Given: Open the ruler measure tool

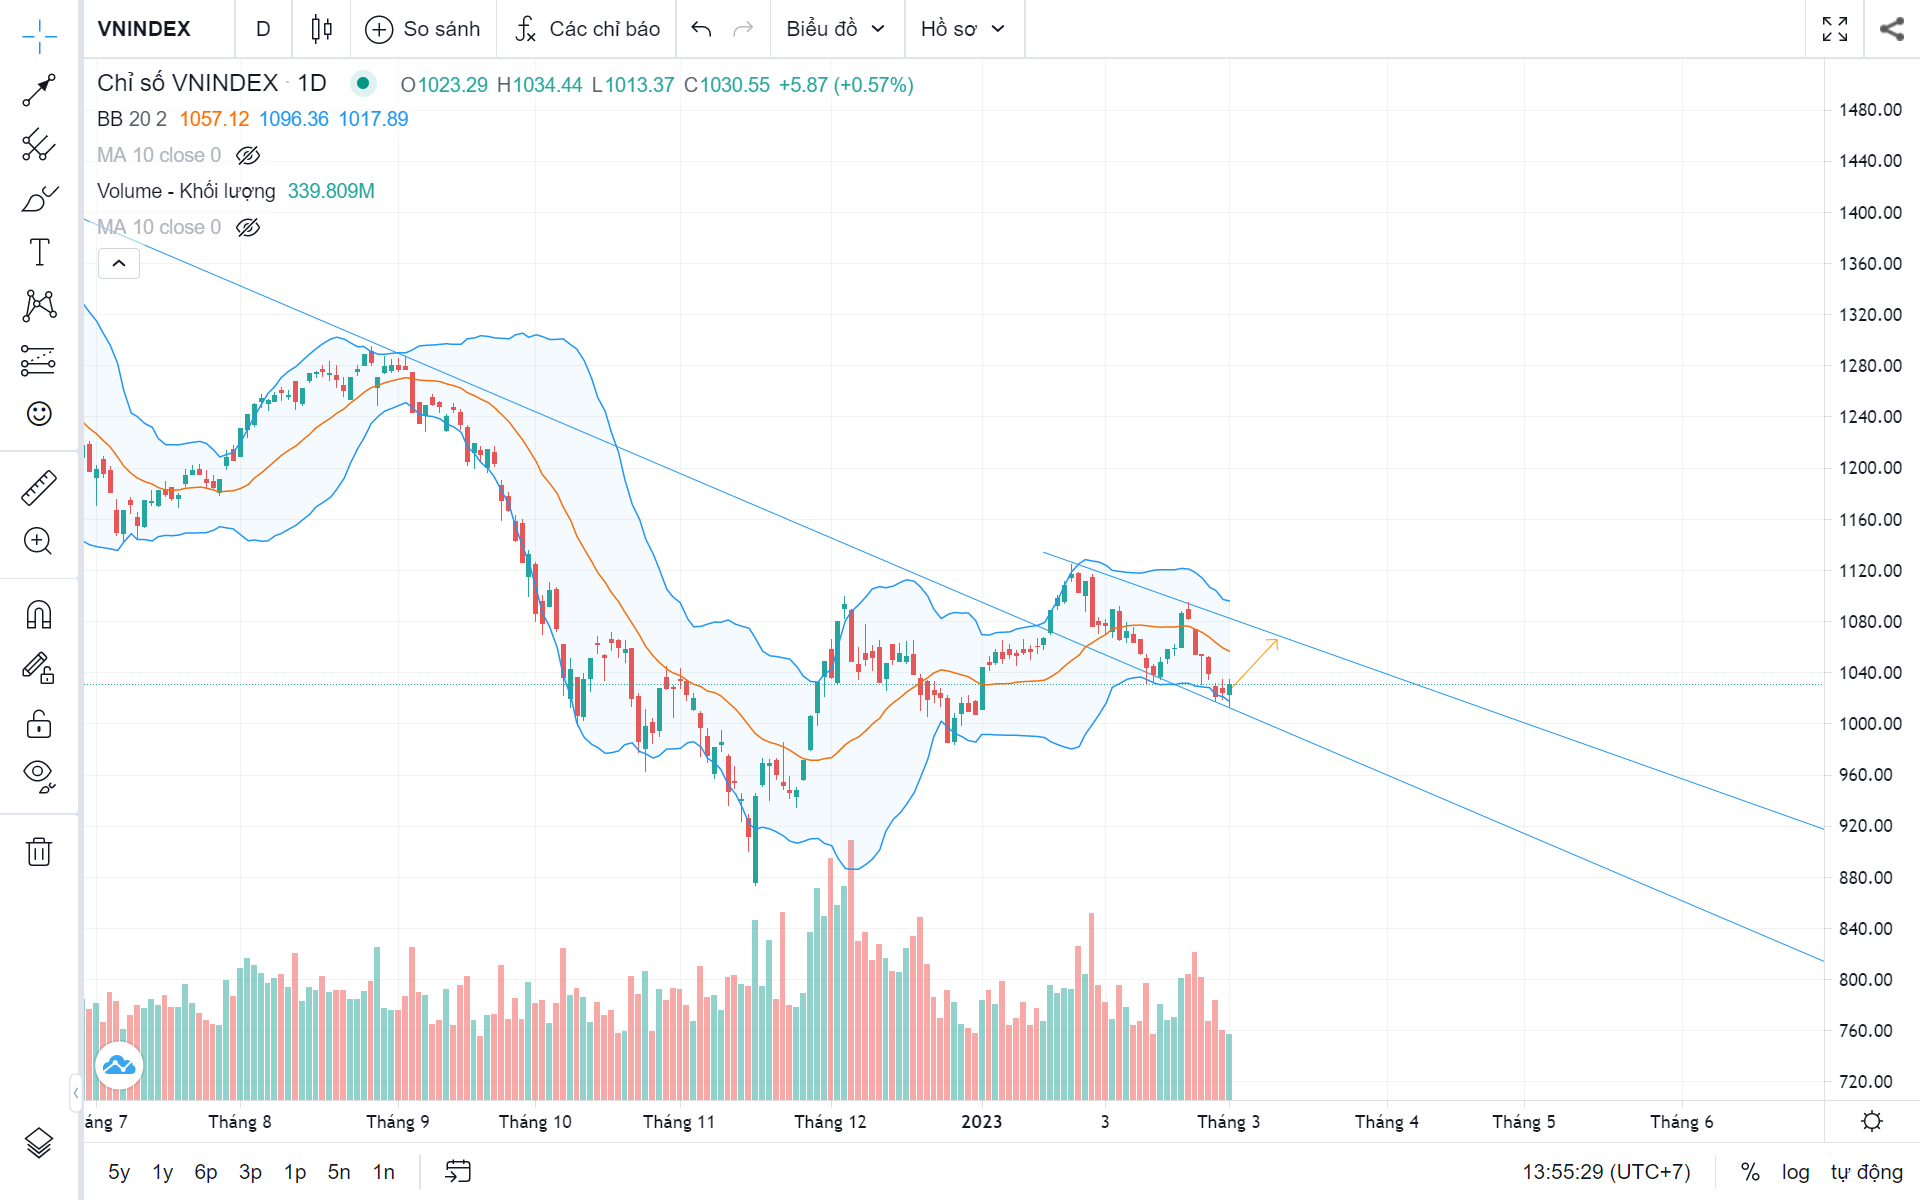Looking at the screenshot, I should point(39,488).
